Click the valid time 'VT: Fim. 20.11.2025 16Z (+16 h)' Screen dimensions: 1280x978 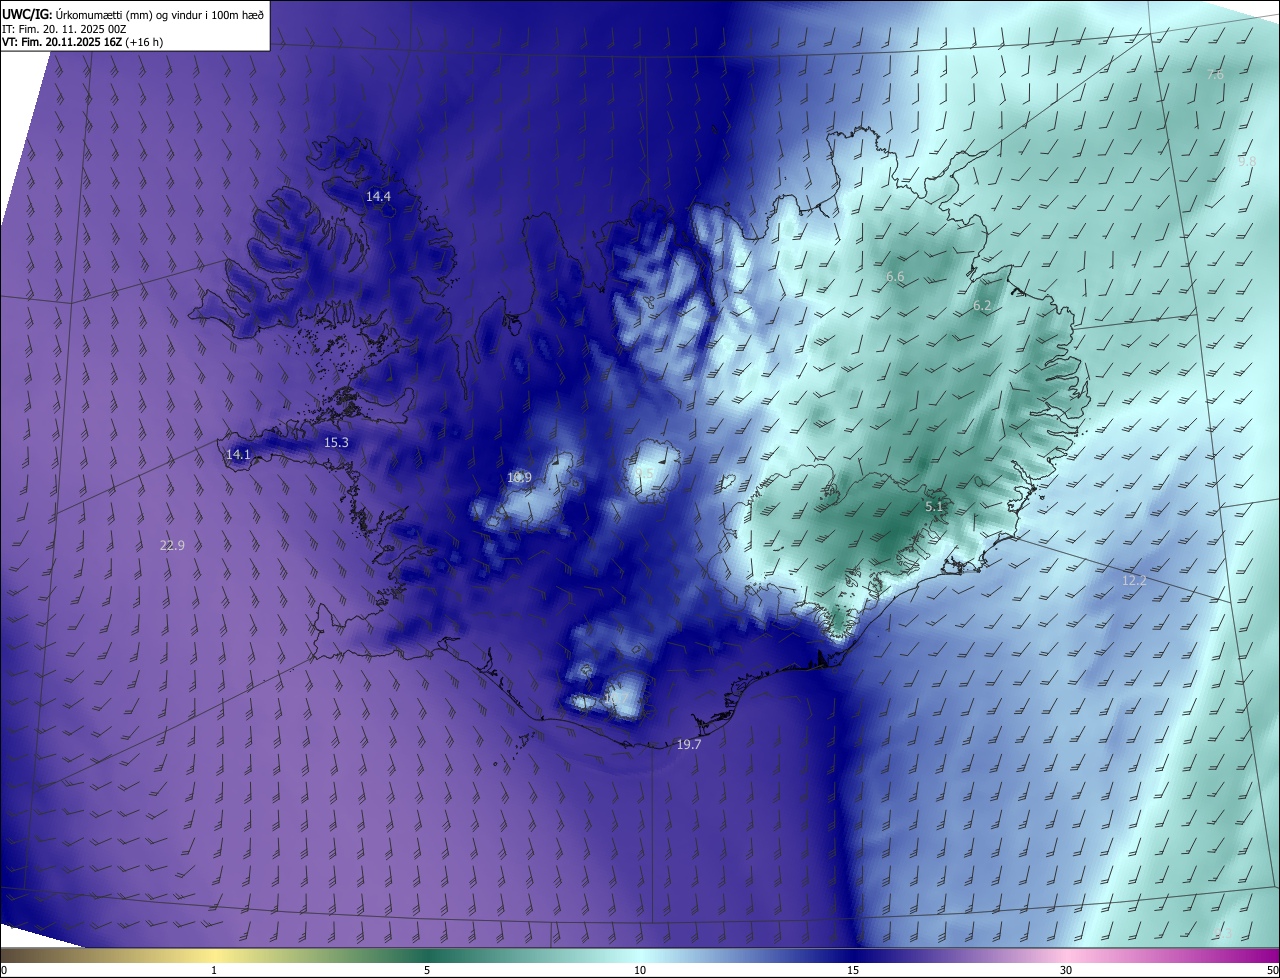83,42
